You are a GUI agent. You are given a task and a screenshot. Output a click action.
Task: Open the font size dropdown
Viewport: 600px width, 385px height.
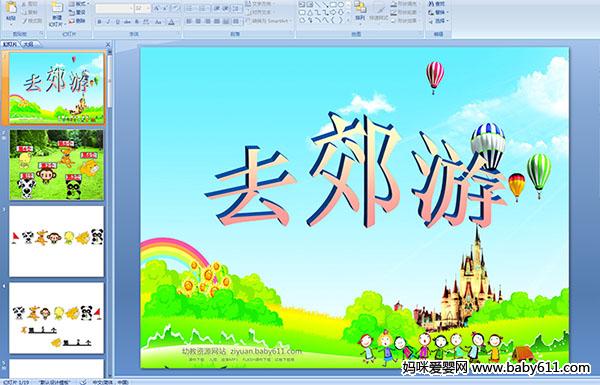142,8
